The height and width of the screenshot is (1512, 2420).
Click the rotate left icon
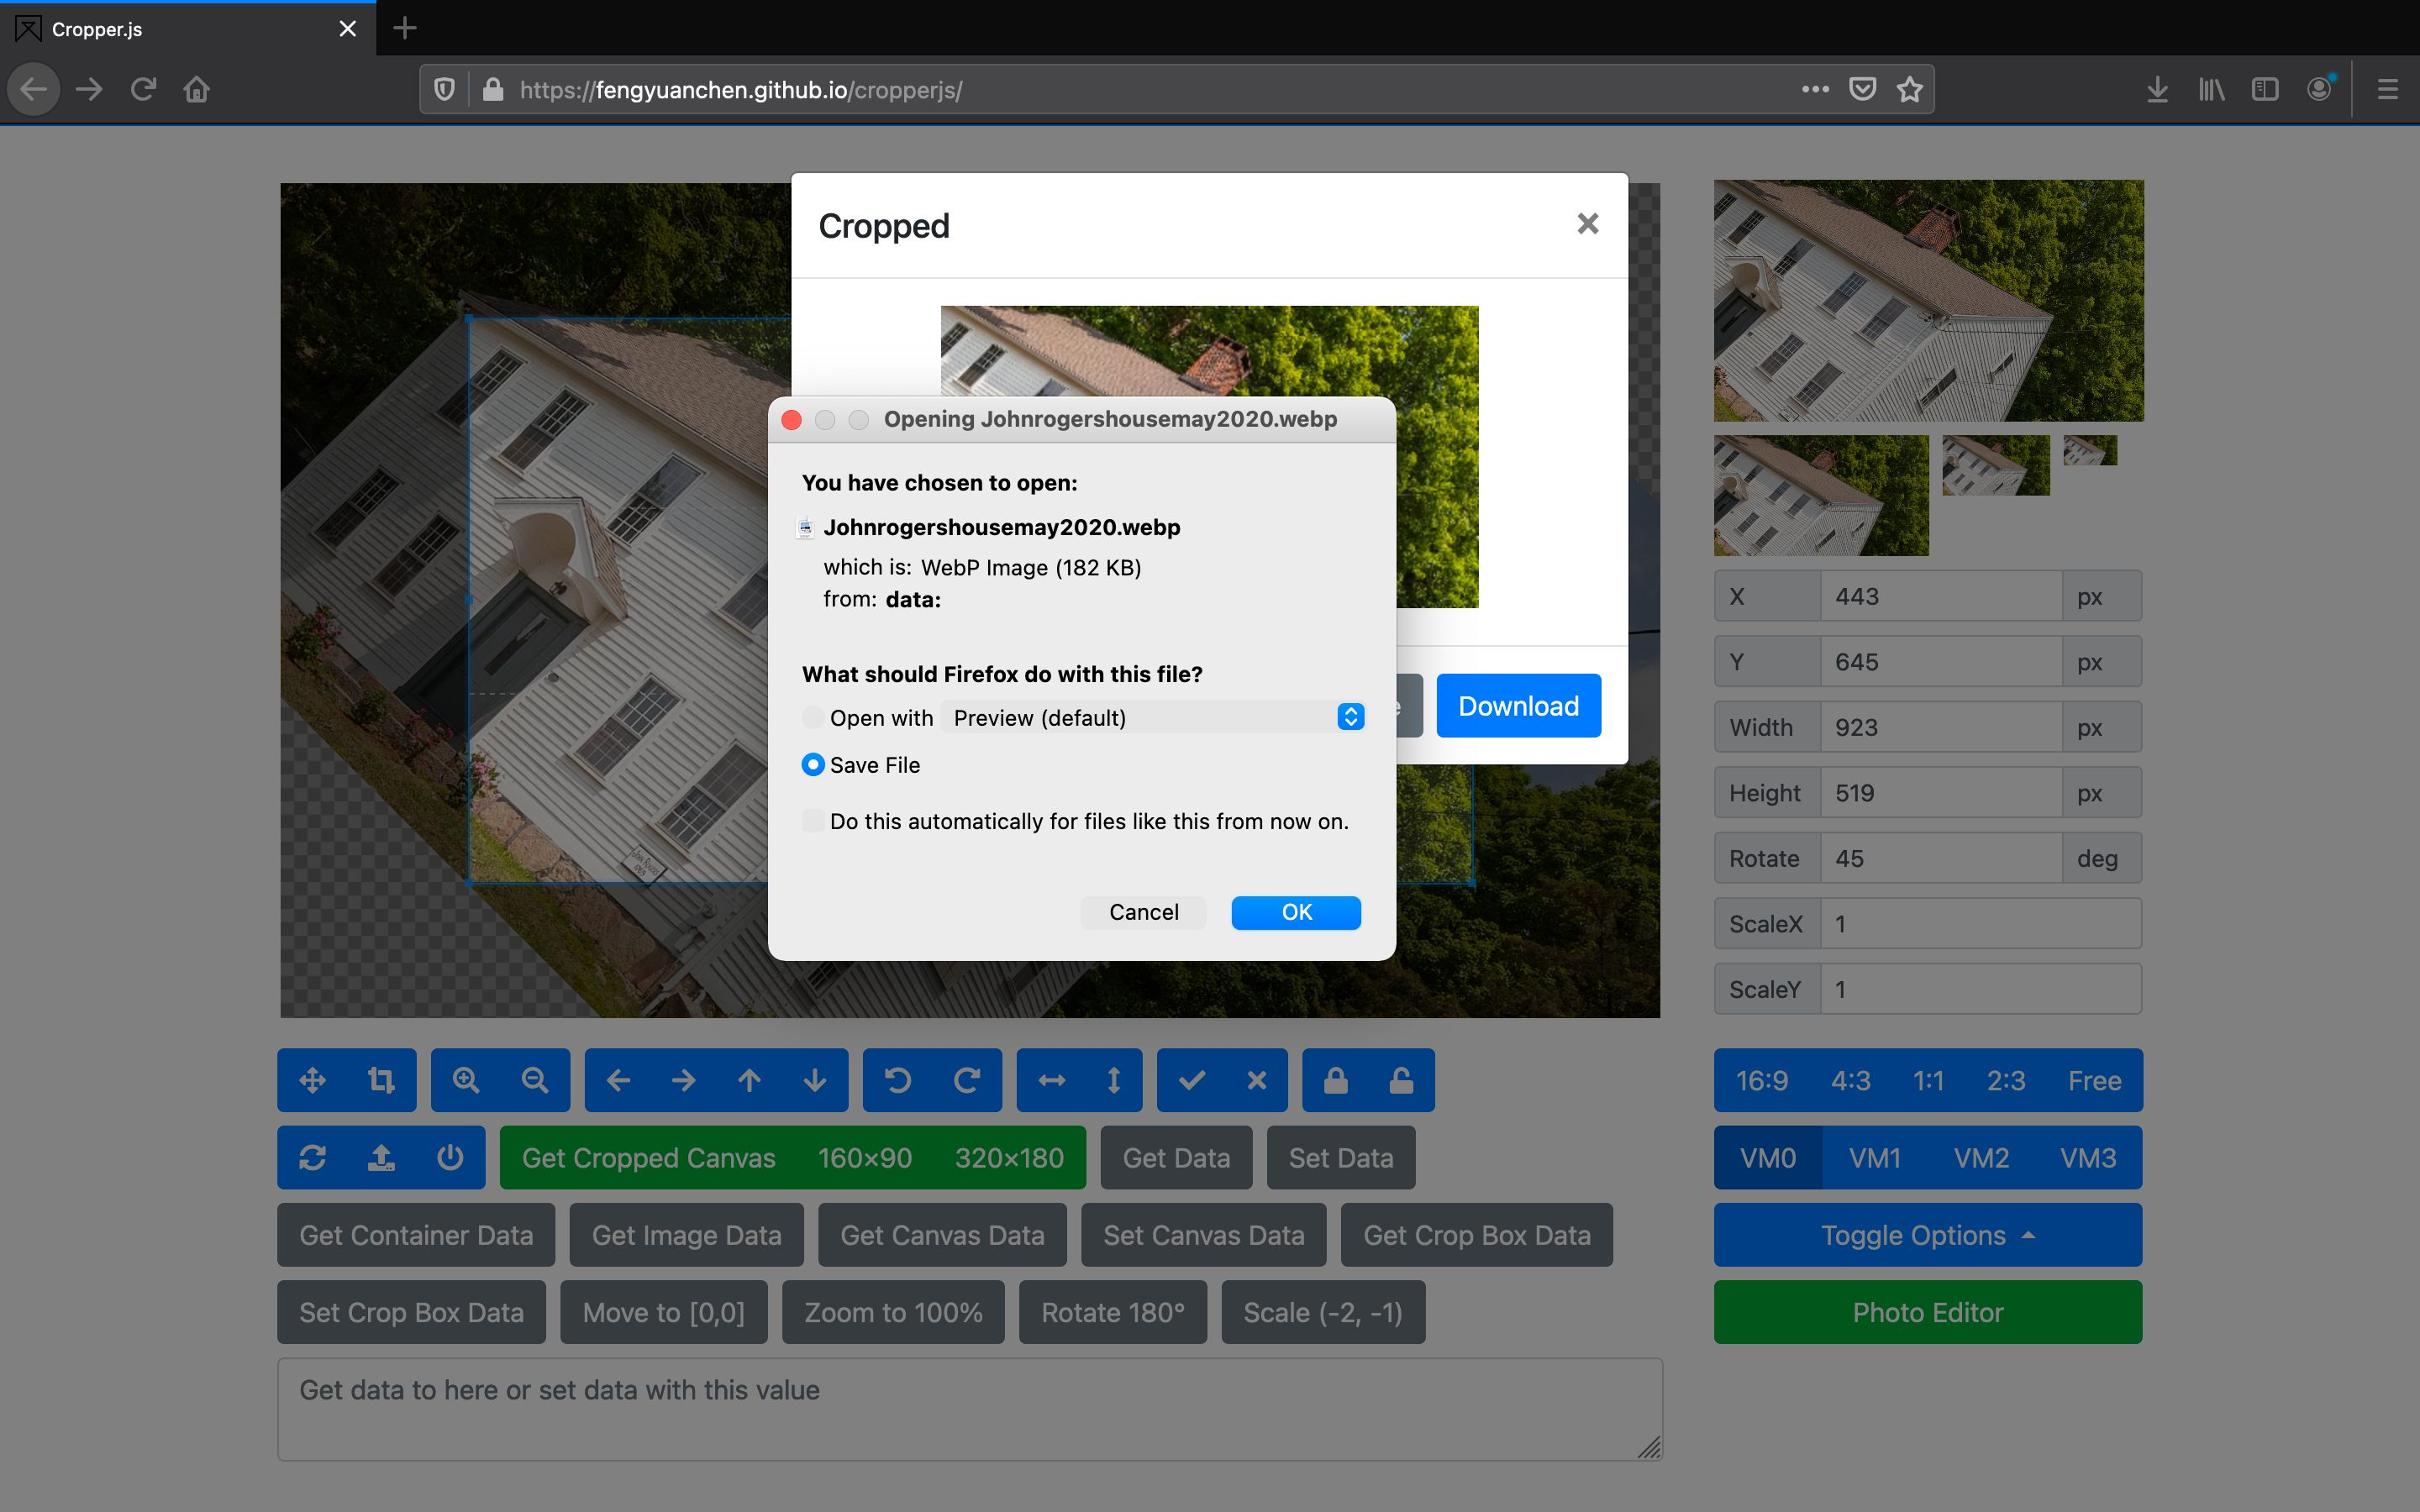[898, 1080]
